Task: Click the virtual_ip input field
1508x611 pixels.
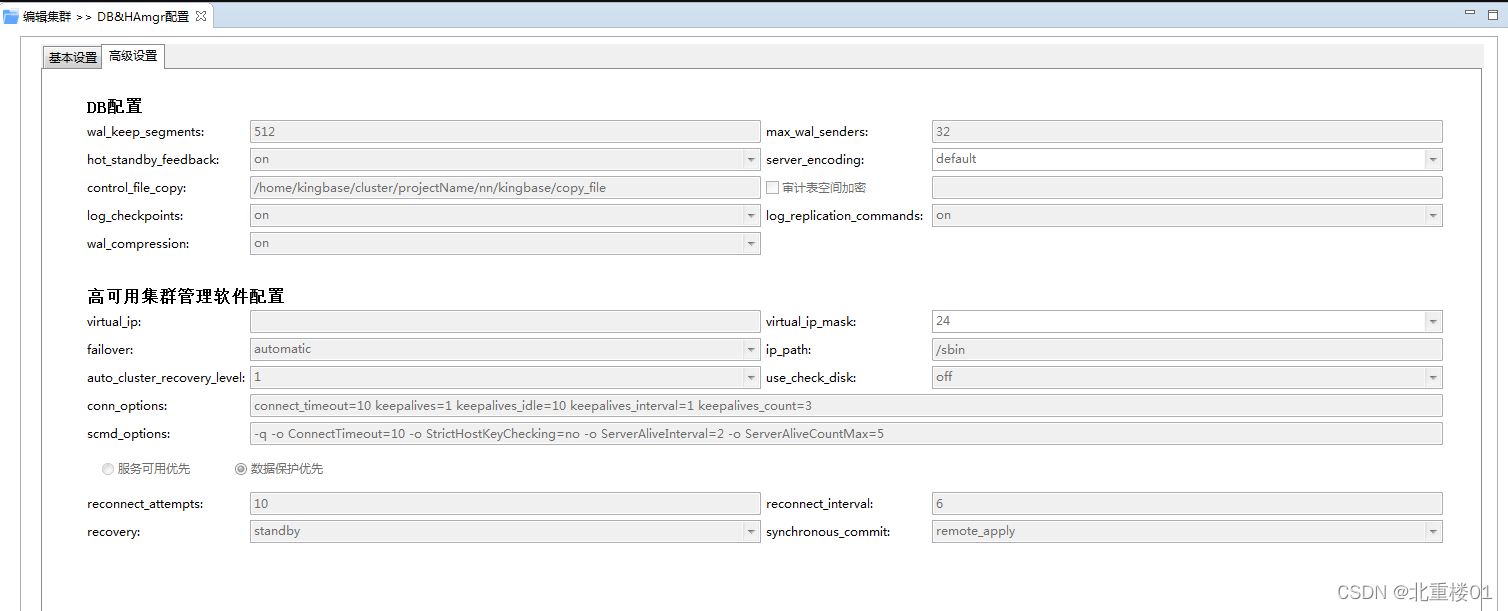Action: coord(505,321)
